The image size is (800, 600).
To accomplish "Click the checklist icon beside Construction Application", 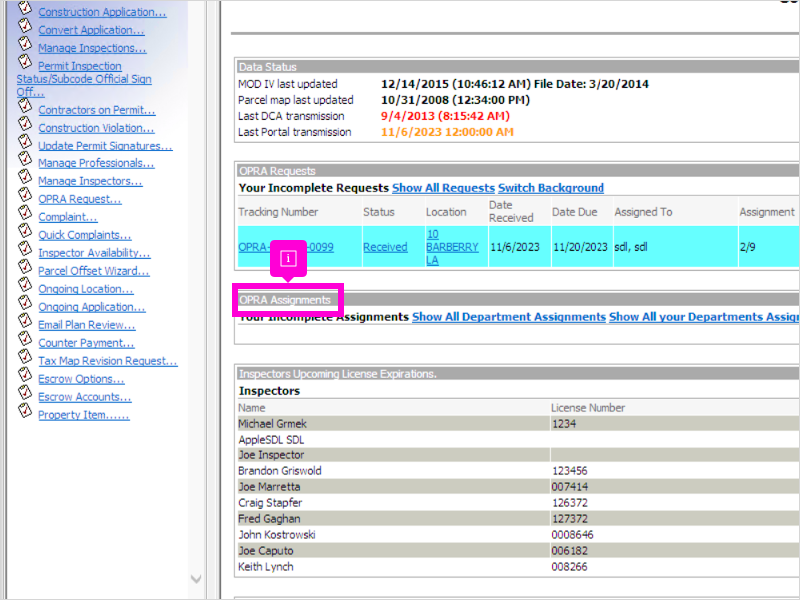I will pyautogui.click(x=25, y=9).
